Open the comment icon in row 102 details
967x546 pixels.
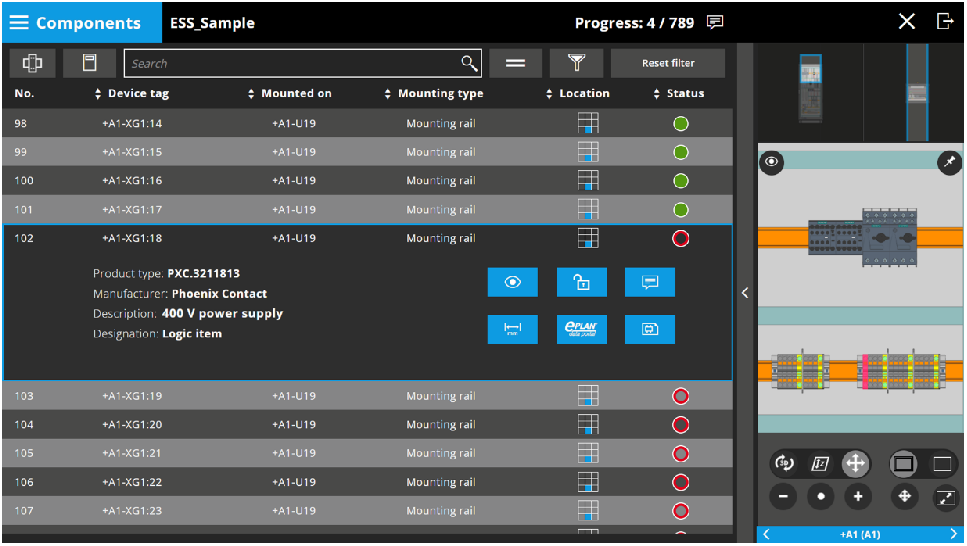click(x=650, y=283)
